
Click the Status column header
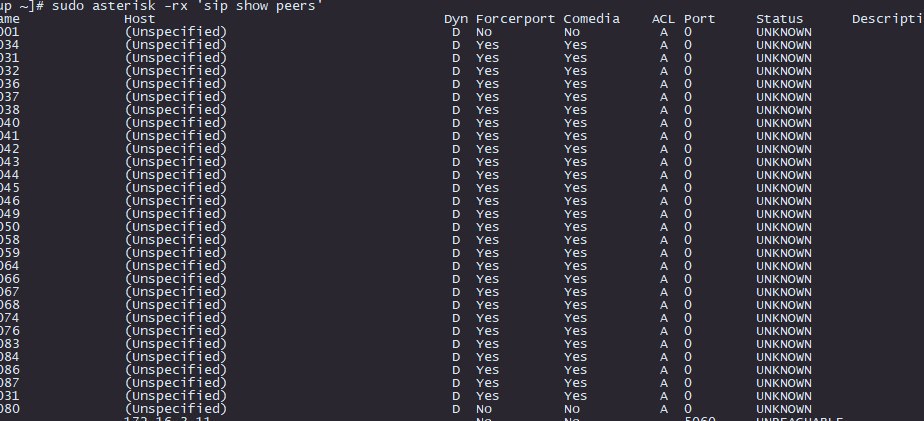click(x=780, y=19)
